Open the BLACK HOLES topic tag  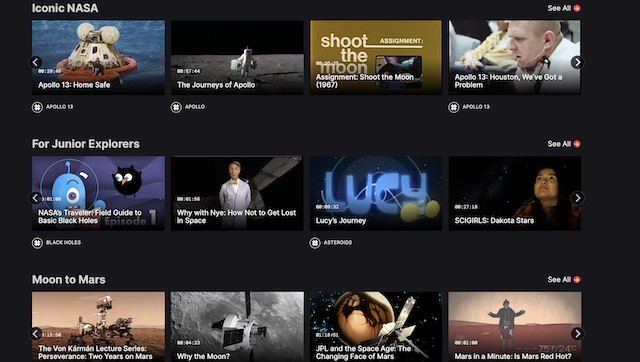tap(63, 242)
